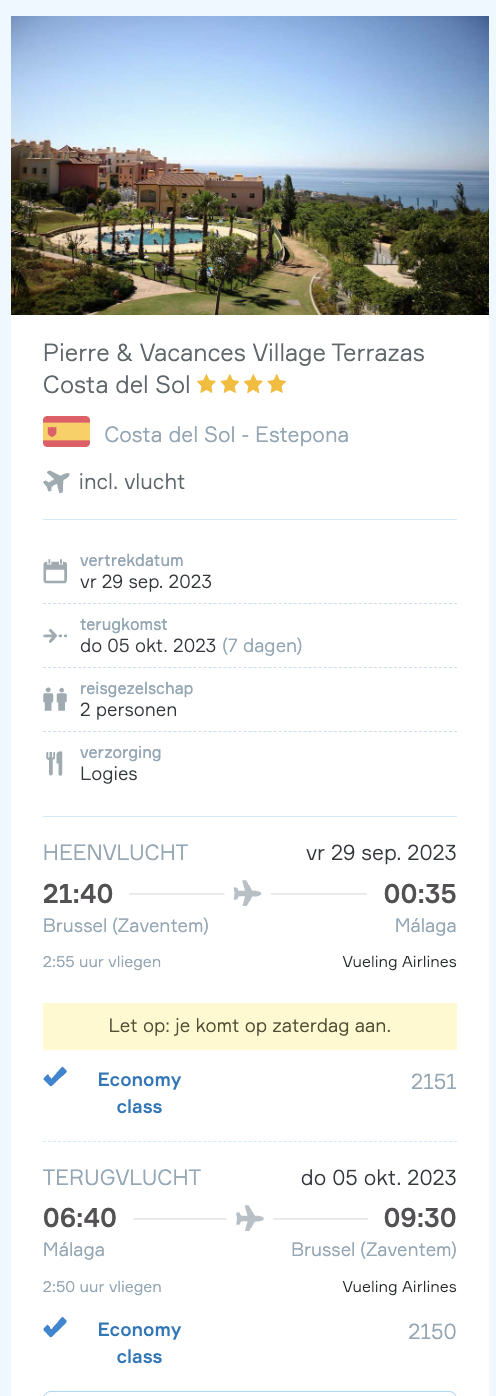Viewport: 496px width, 1396px height.
Task: Open Pierre & Vacances Village Terrazas title
Action: point(234,369)
